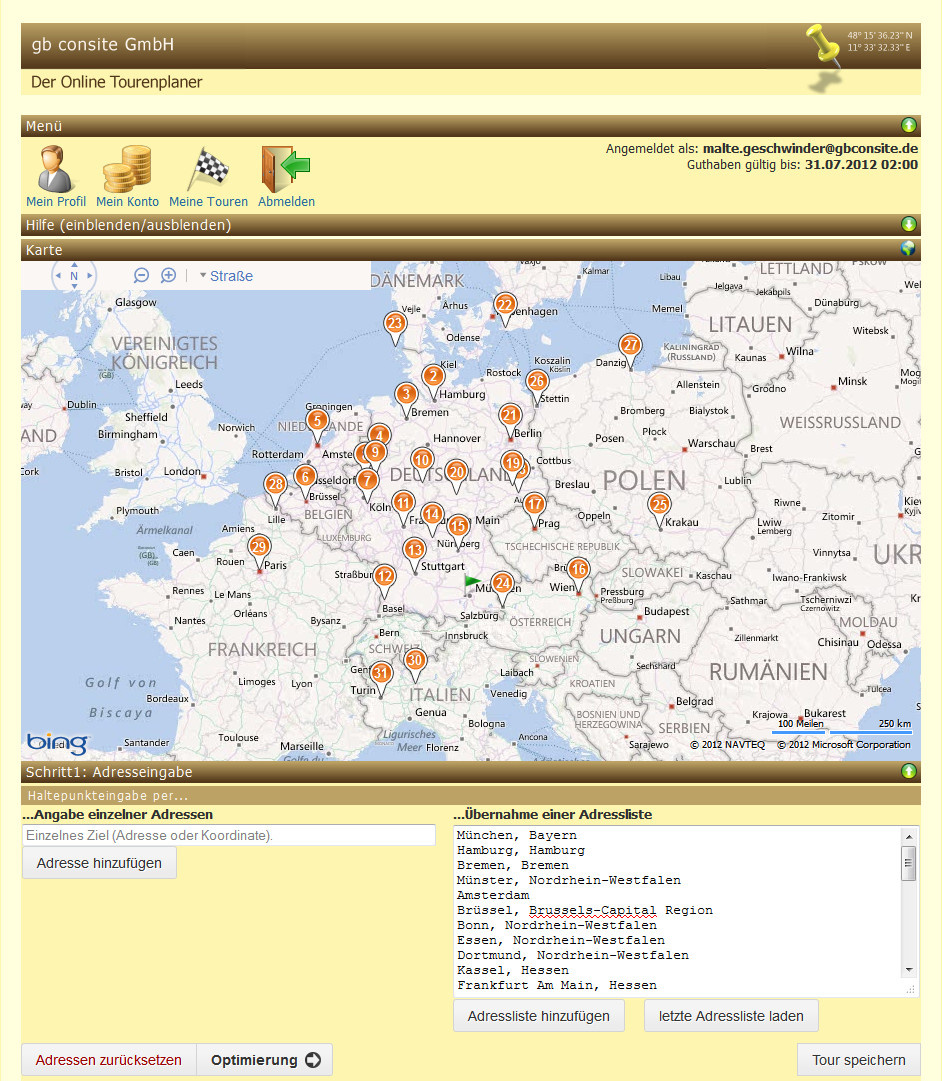Click in the Einzelnes Ziel address field

coord(229,835)
